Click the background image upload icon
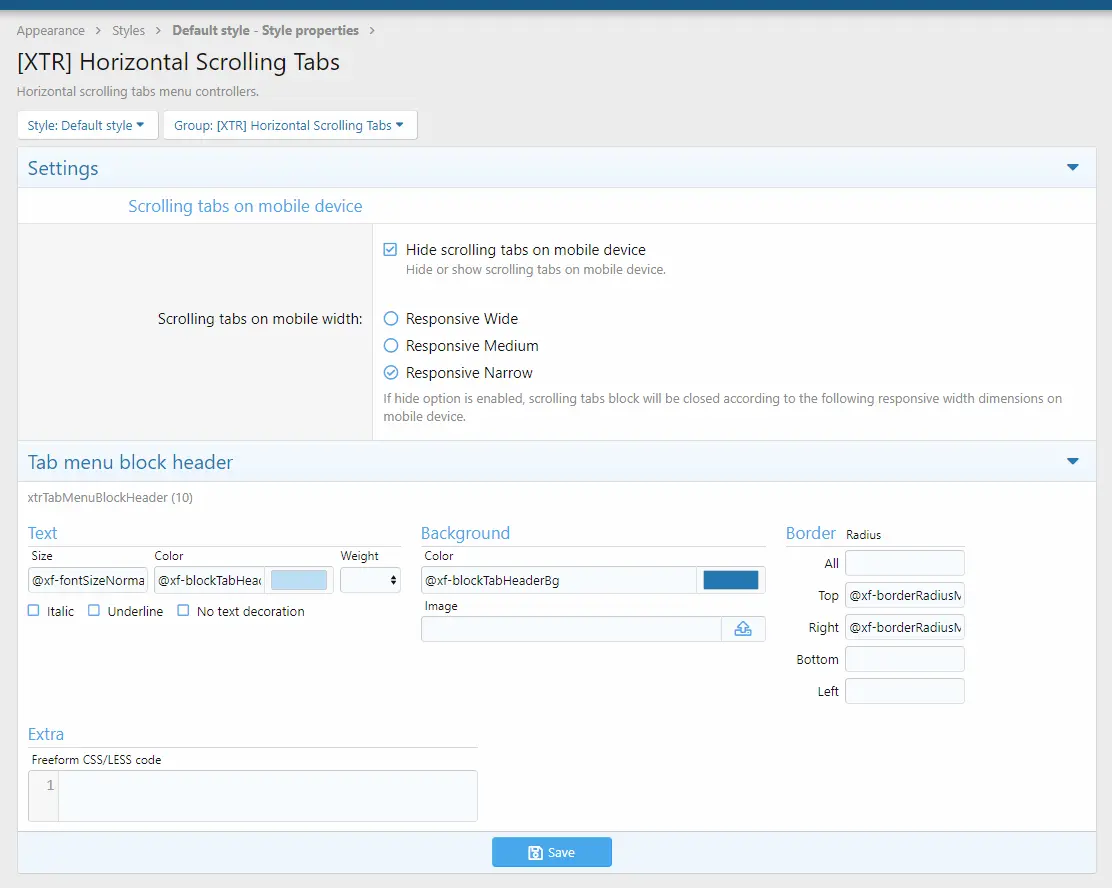 tap(743, 629)
